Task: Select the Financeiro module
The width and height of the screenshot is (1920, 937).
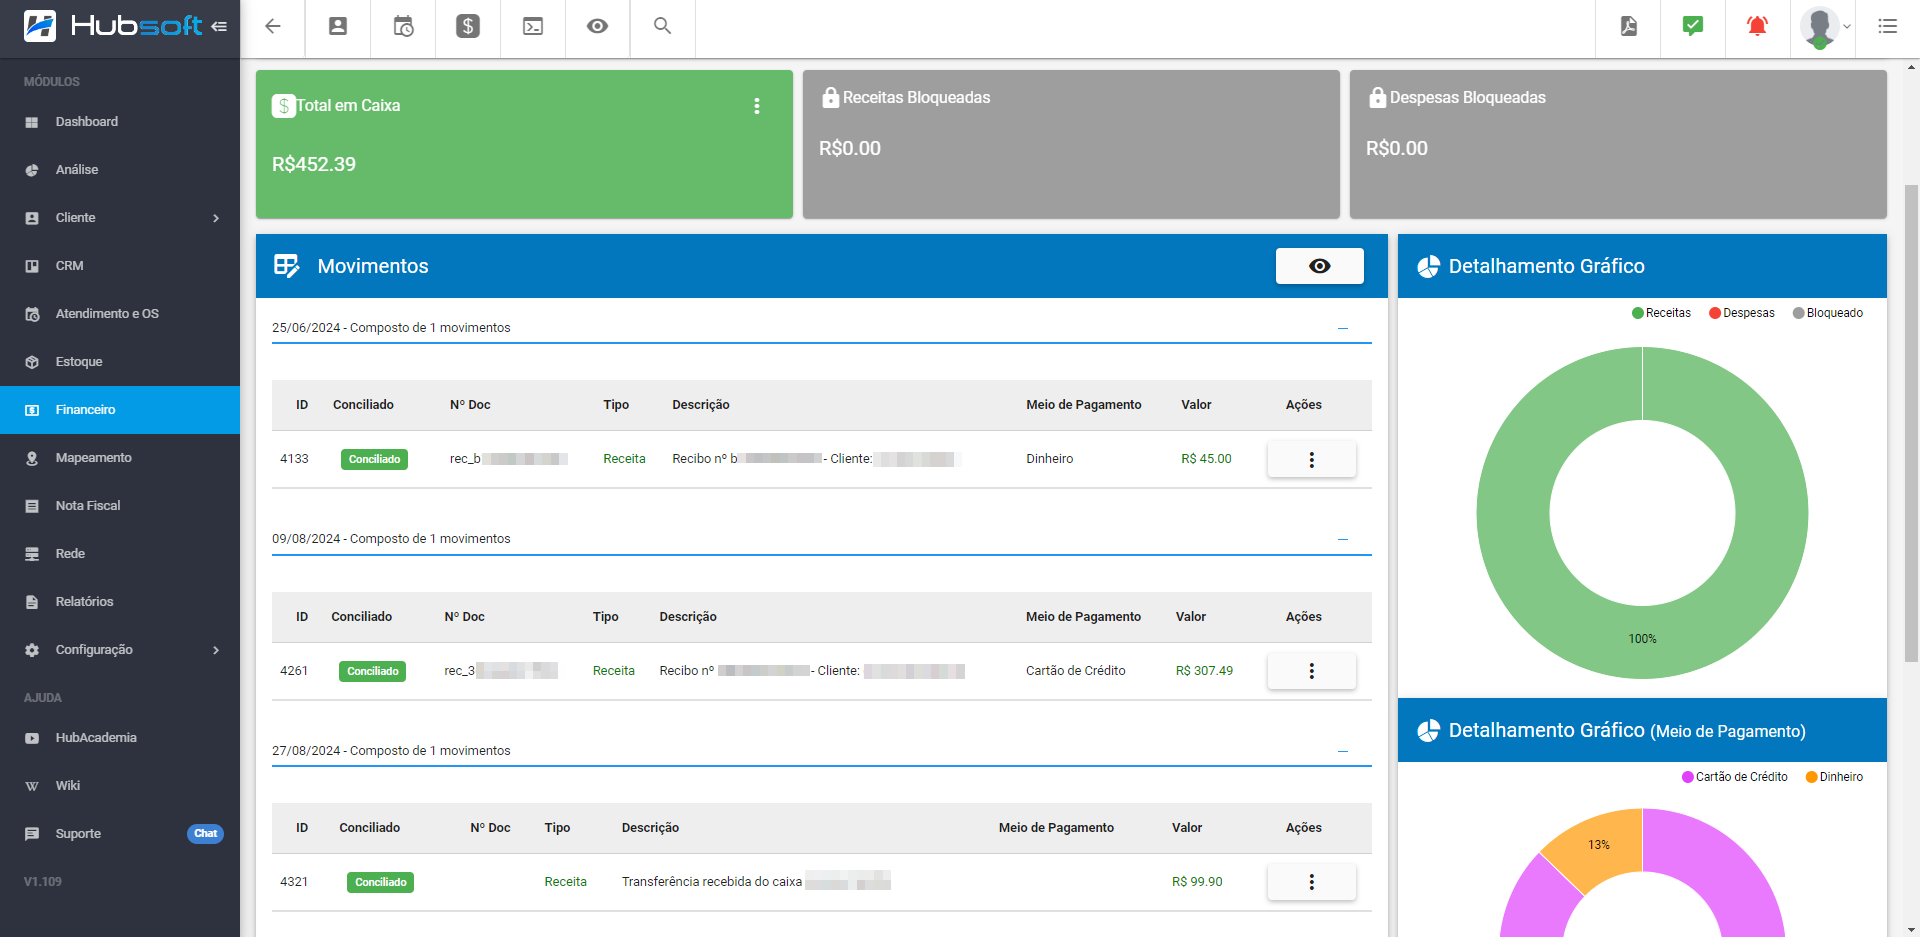Action: [120, 410]
